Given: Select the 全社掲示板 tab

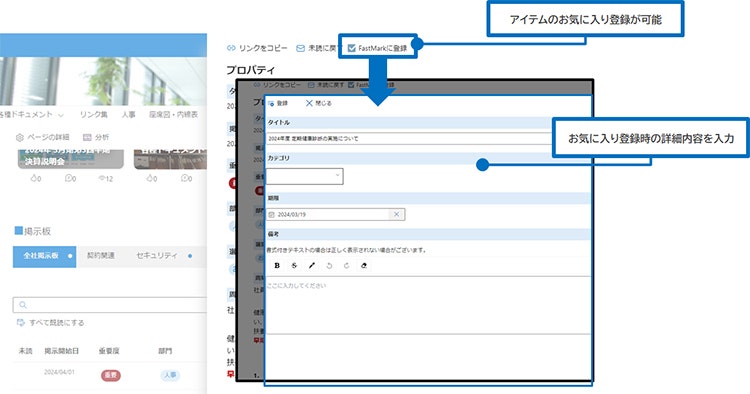Looking at the screenshot, I should (x=44, y=256).
